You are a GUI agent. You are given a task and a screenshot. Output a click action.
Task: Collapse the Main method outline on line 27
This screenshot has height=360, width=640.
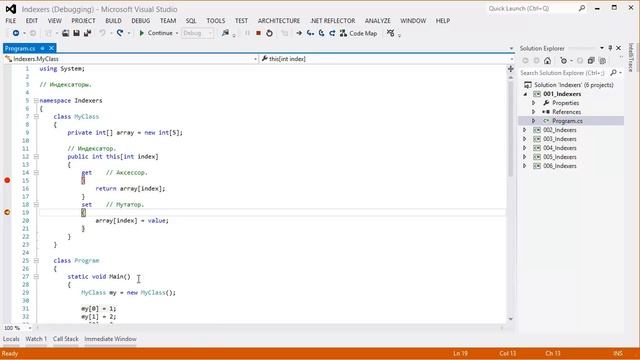tap(36, 276)
